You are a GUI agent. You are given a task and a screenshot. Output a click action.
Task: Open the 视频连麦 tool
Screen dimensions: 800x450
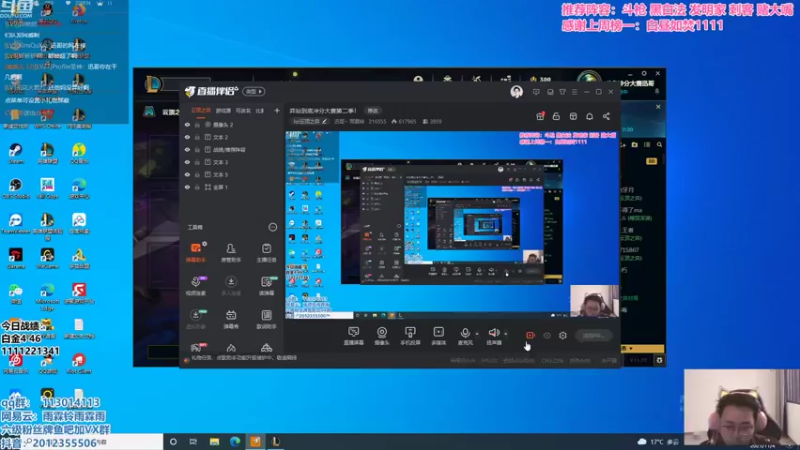coord(195,286)
